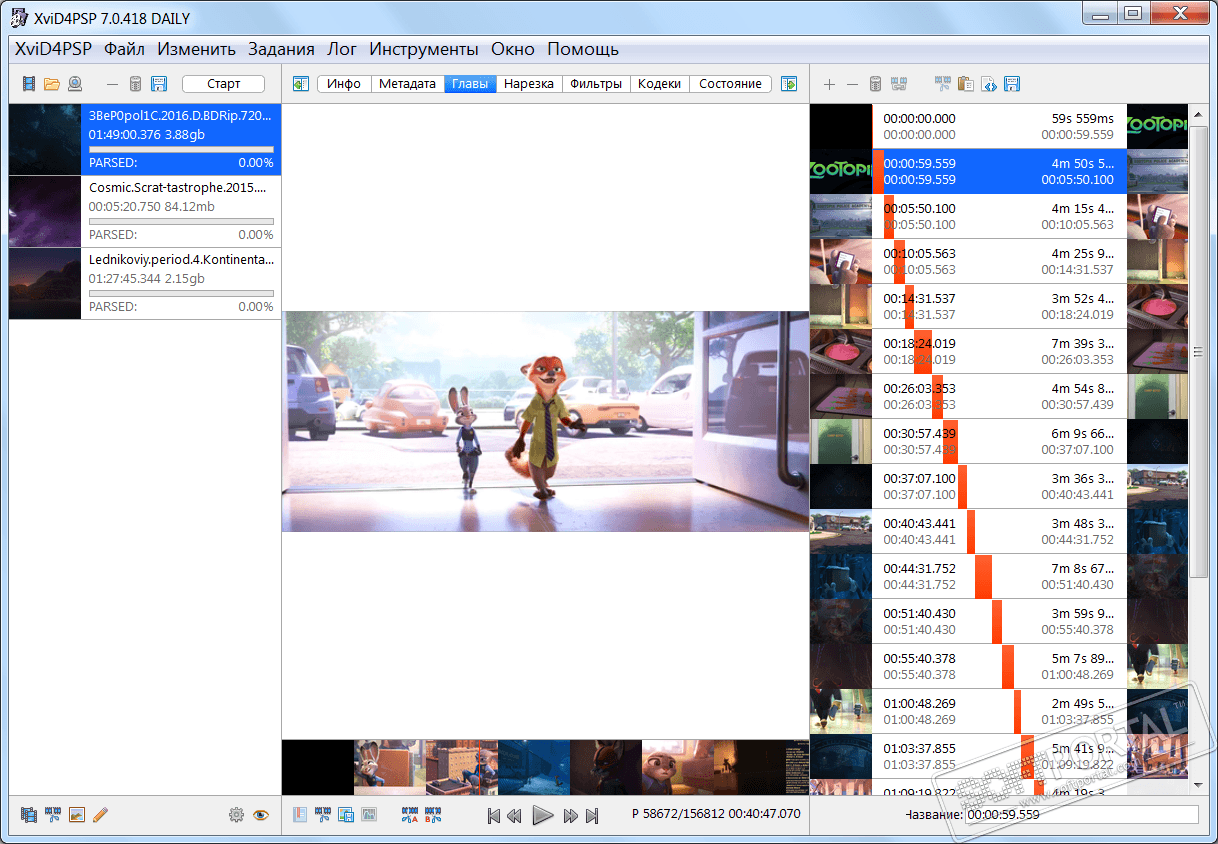Click the trash icon in chapters toolbar
Image resolution: width=1218 pixels, height=844 pixels.
pos(875,84)
